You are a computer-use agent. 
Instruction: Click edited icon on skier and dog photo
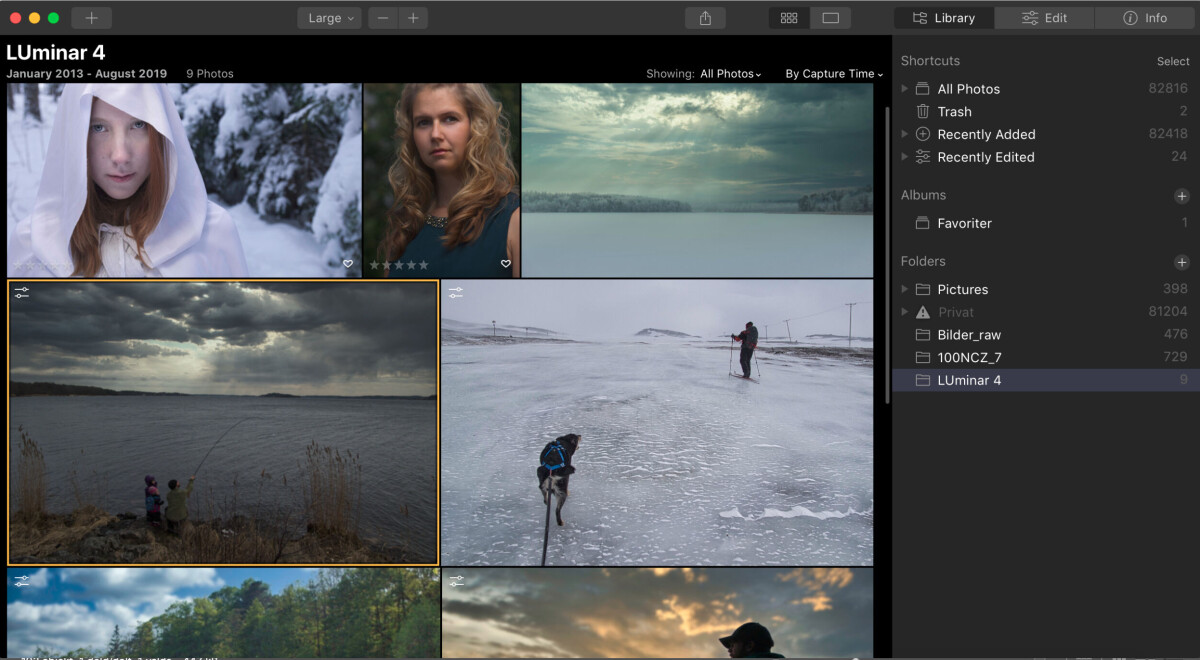point(456,293)
